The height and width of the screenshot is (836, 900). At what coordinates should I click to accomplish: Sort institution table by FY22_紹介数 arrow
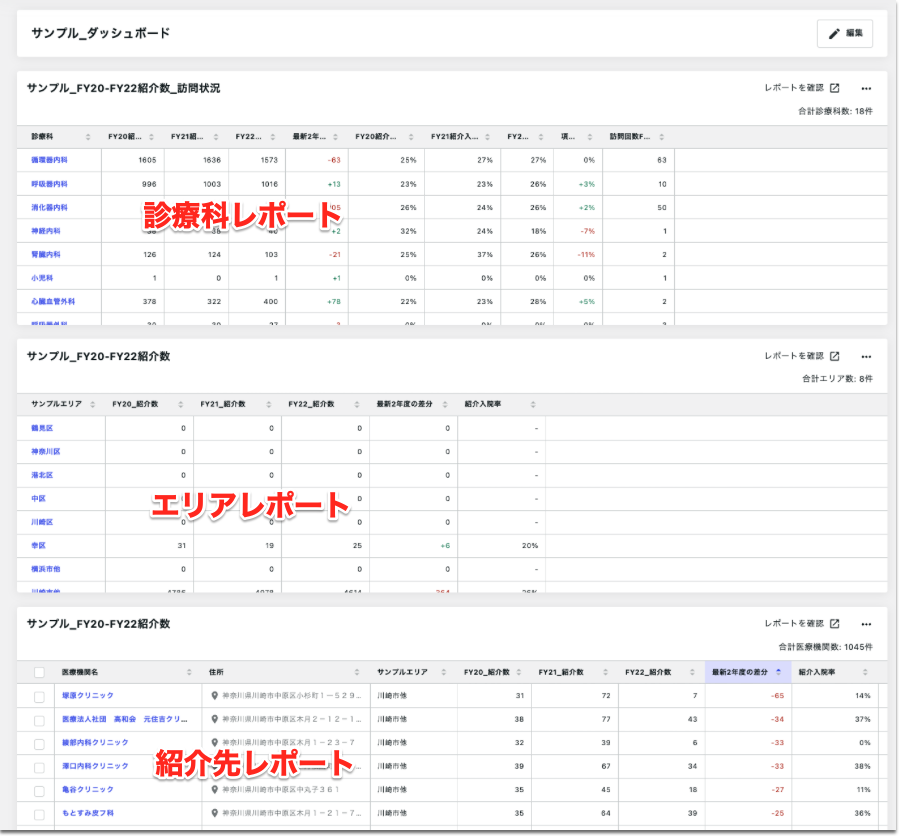(692, 672)
